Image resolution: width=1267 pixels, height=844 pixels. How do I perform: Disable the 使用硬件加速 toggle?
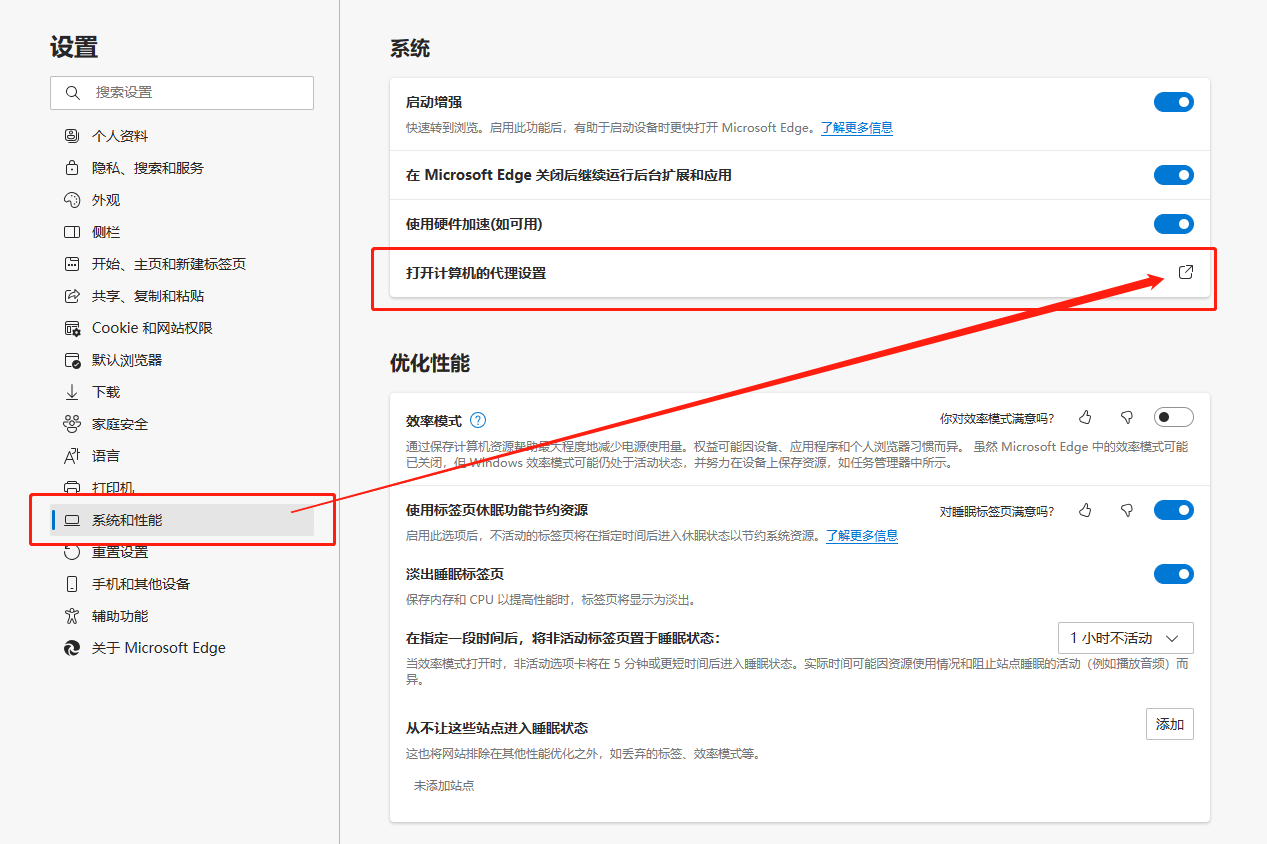pyautogui.click(x=1174, y=224)
